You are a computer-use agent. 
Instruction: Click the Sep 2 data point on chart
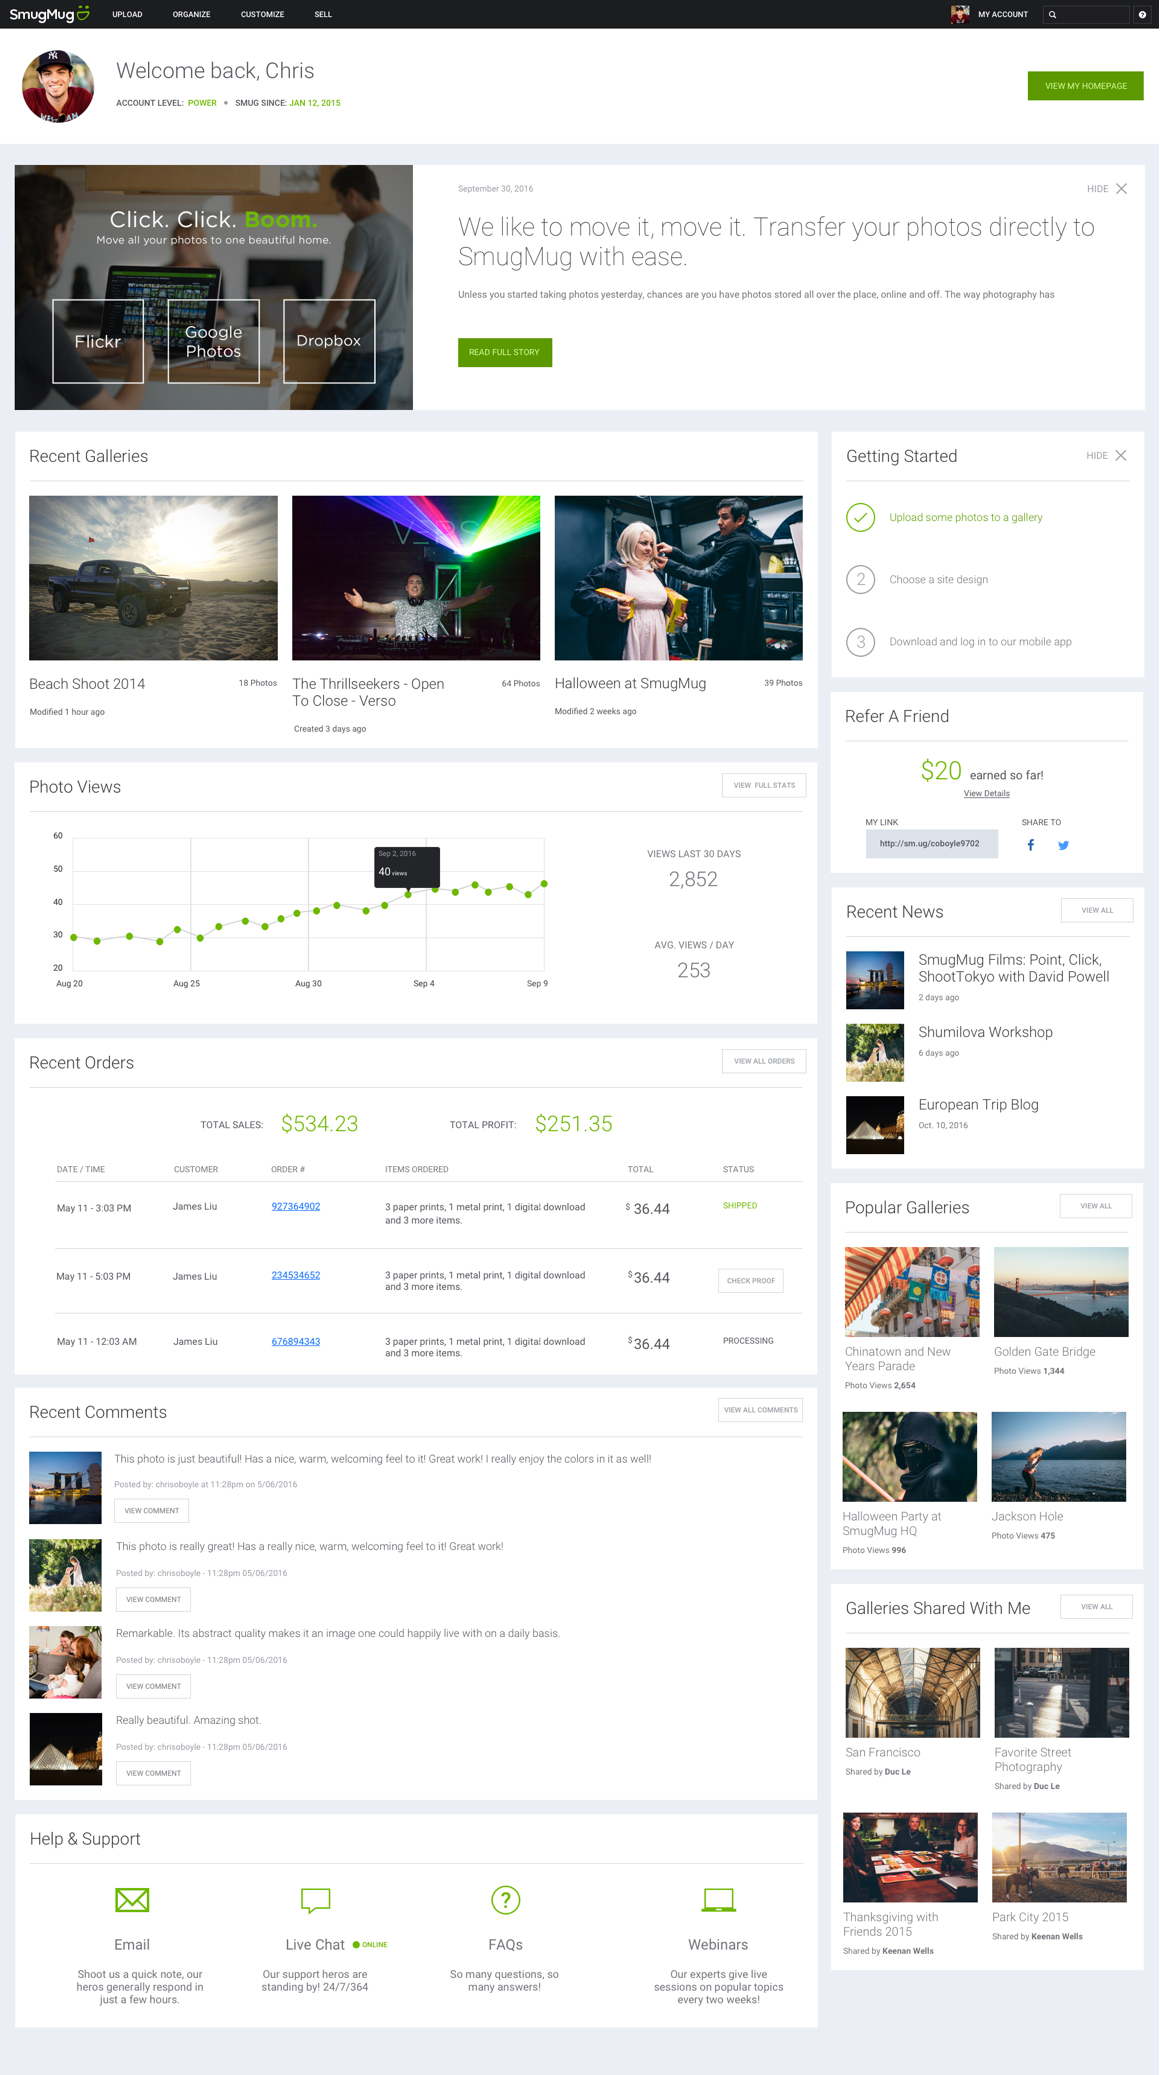408,894
